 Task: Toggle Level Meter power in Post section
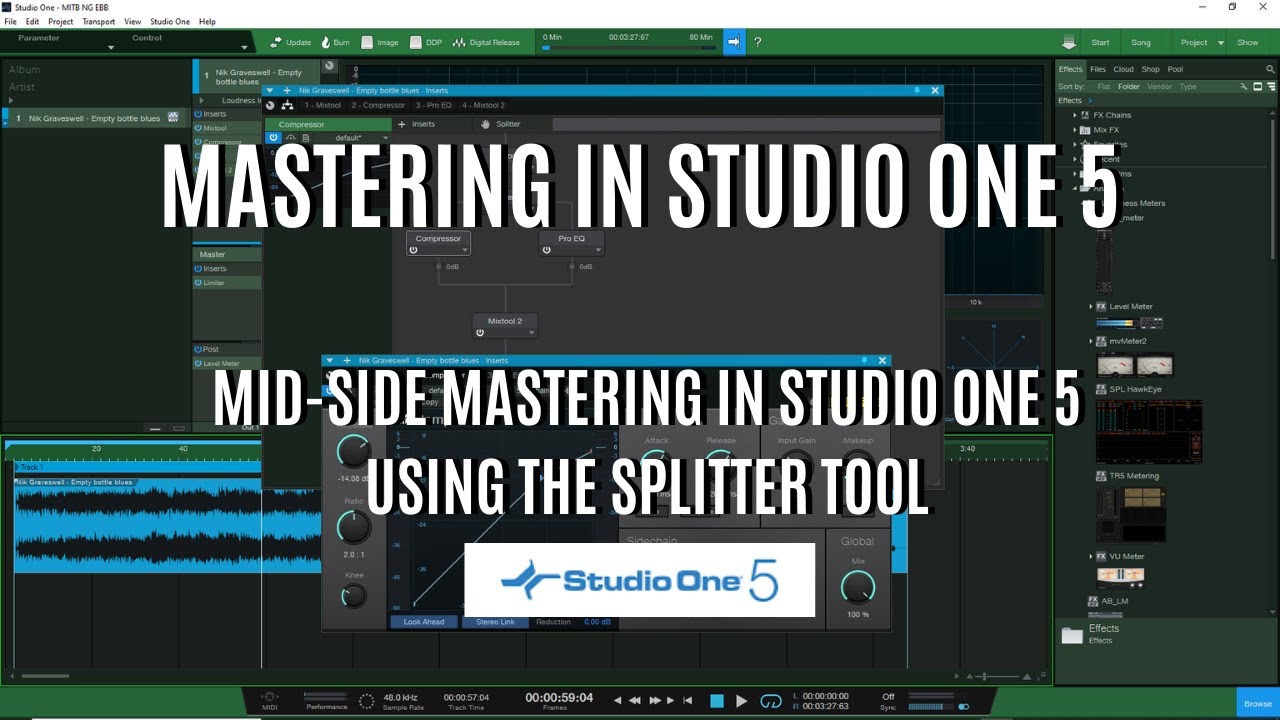198,364
